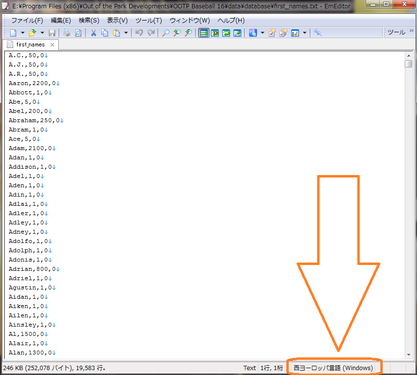The image size is (417, 375).
Task: Open the ヘルプ(H) menu
Action: [231, 21]
